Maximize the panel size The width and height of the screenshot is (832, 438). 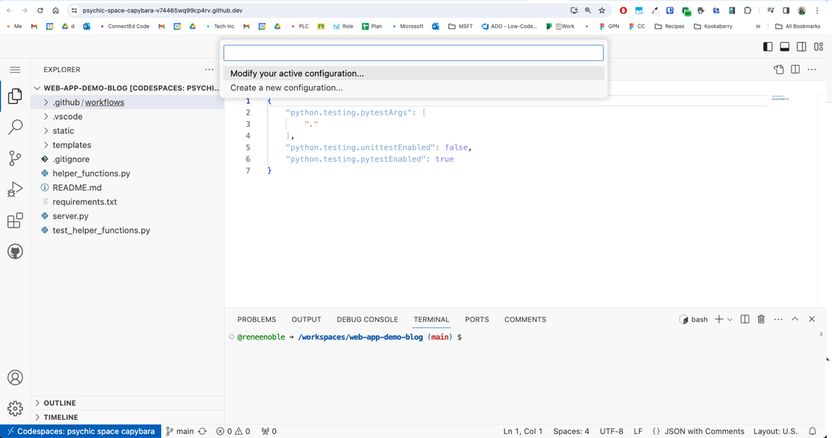pyautogui.click(x=795, y=319)
